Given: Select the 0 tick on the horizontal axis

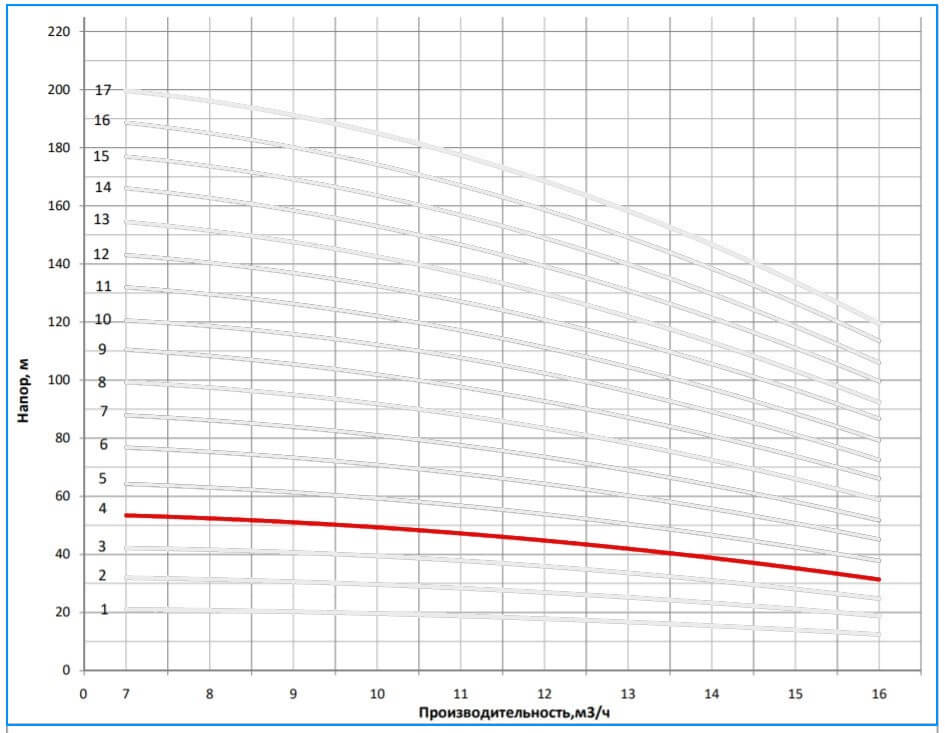Looking at the screenshot, I should (83, 693).
